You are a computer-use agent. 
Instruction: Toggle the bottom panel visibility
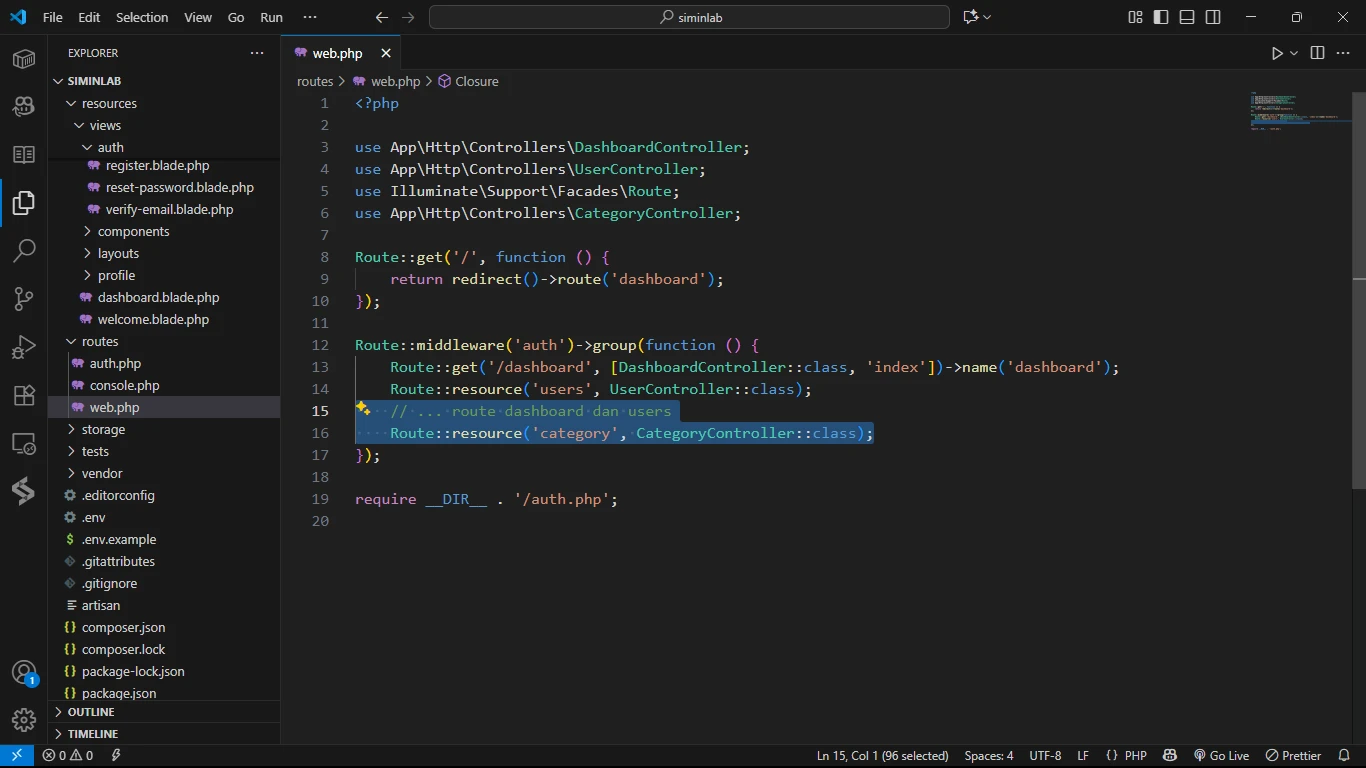coord(1187,17)
